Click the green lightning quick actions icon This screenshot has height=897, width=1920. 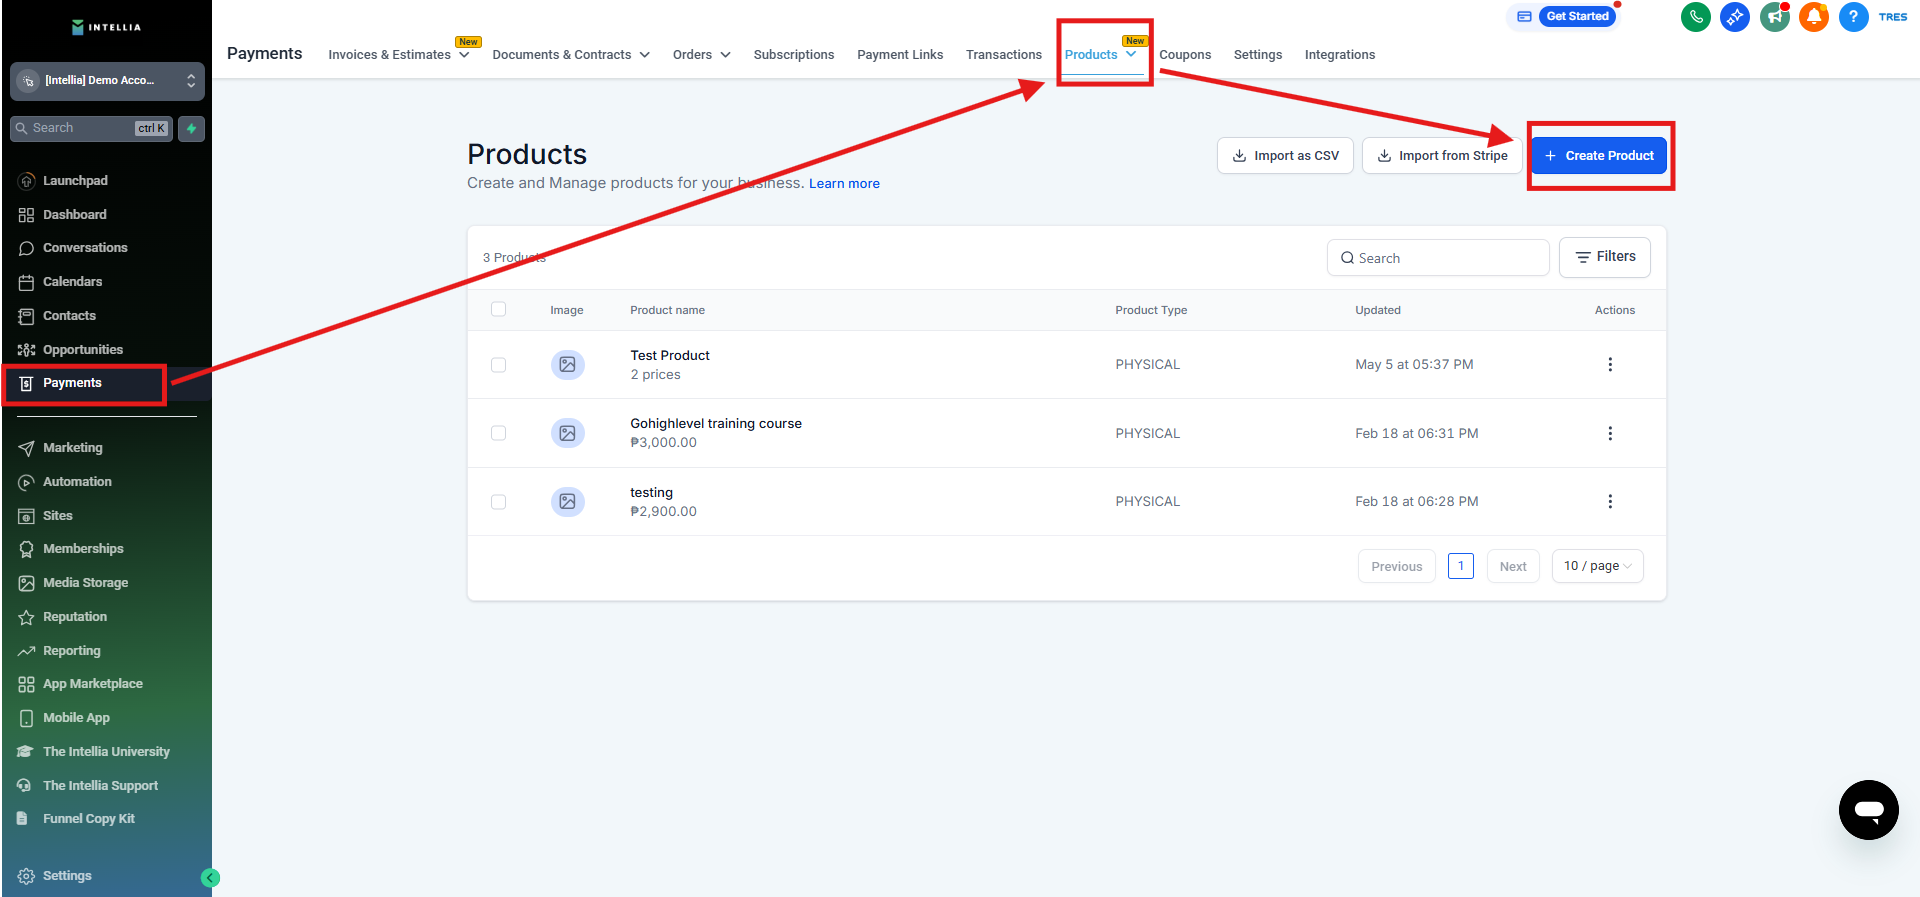[x=191, y=129]
